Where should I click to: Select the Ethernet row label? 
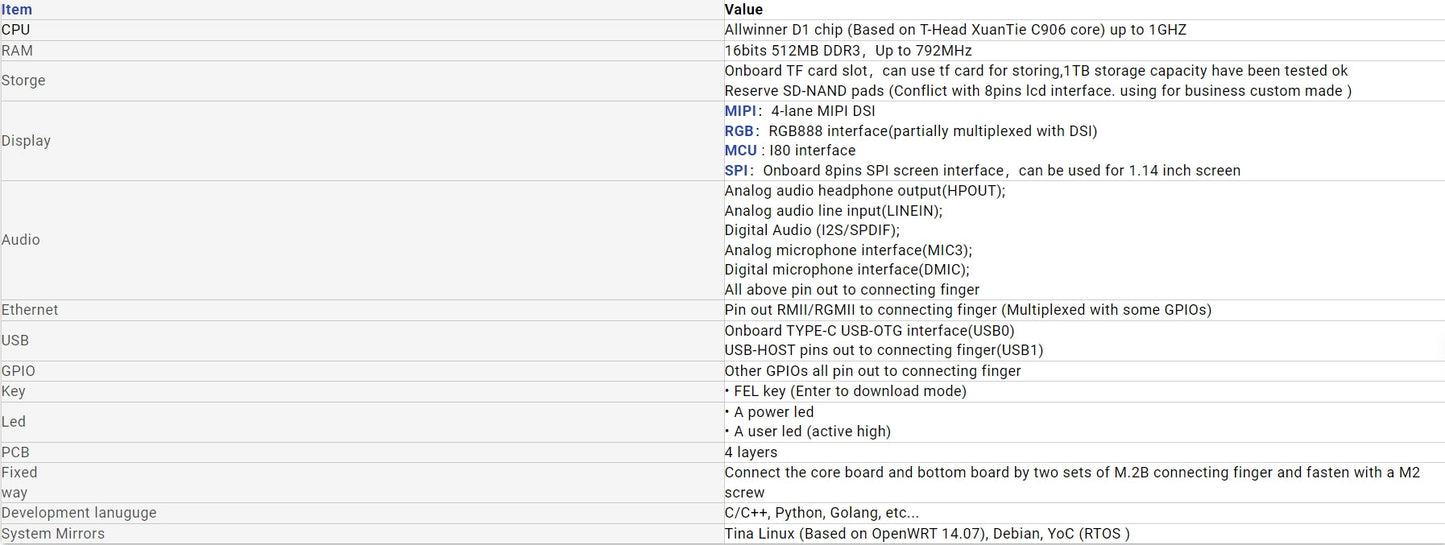pyautogui.click(x=30, y=310)
